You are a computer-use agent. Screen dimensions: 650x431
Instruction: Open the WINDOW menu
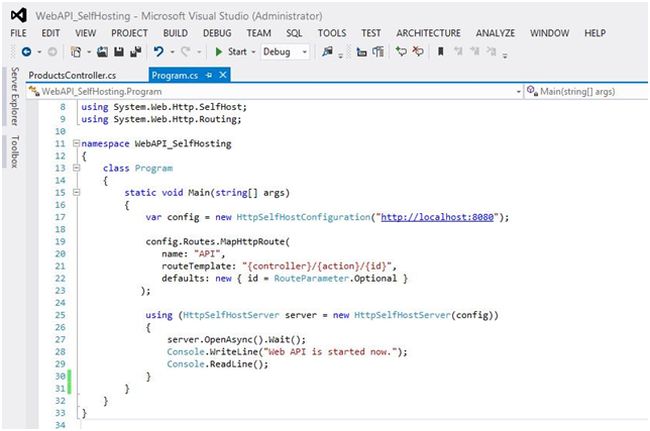(550, 33)
